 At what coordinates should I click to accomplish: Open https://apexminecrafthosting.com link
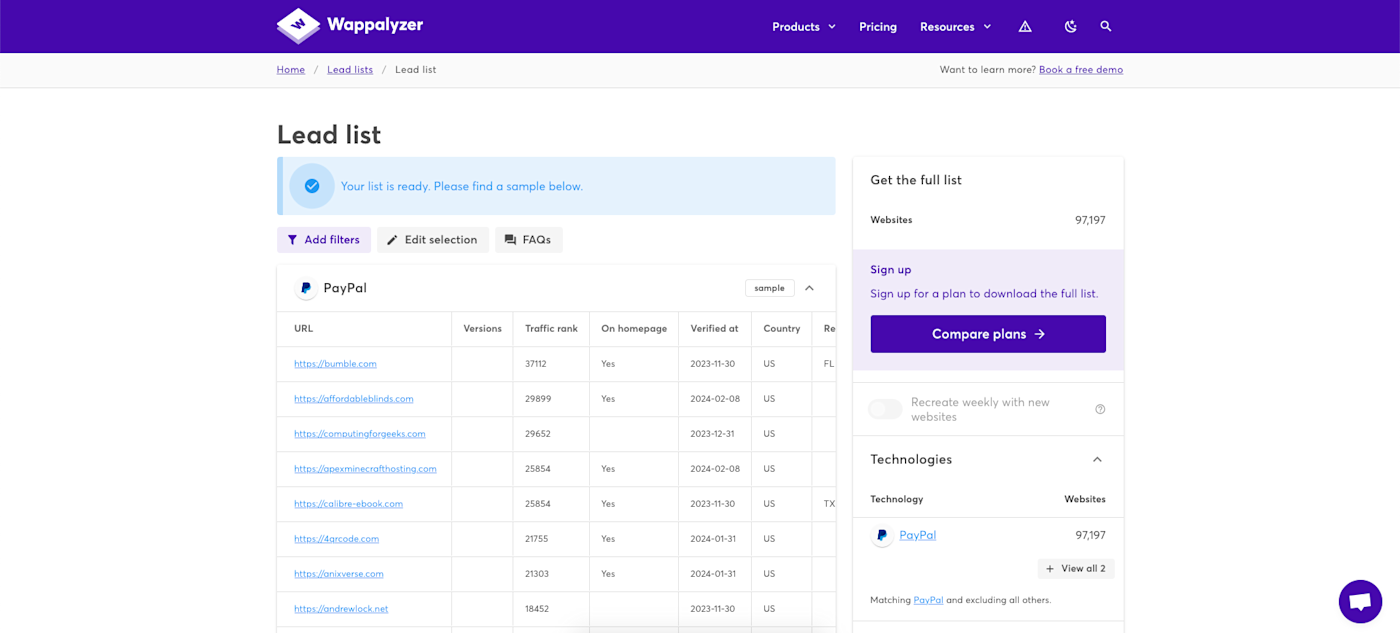coord(365,469)
